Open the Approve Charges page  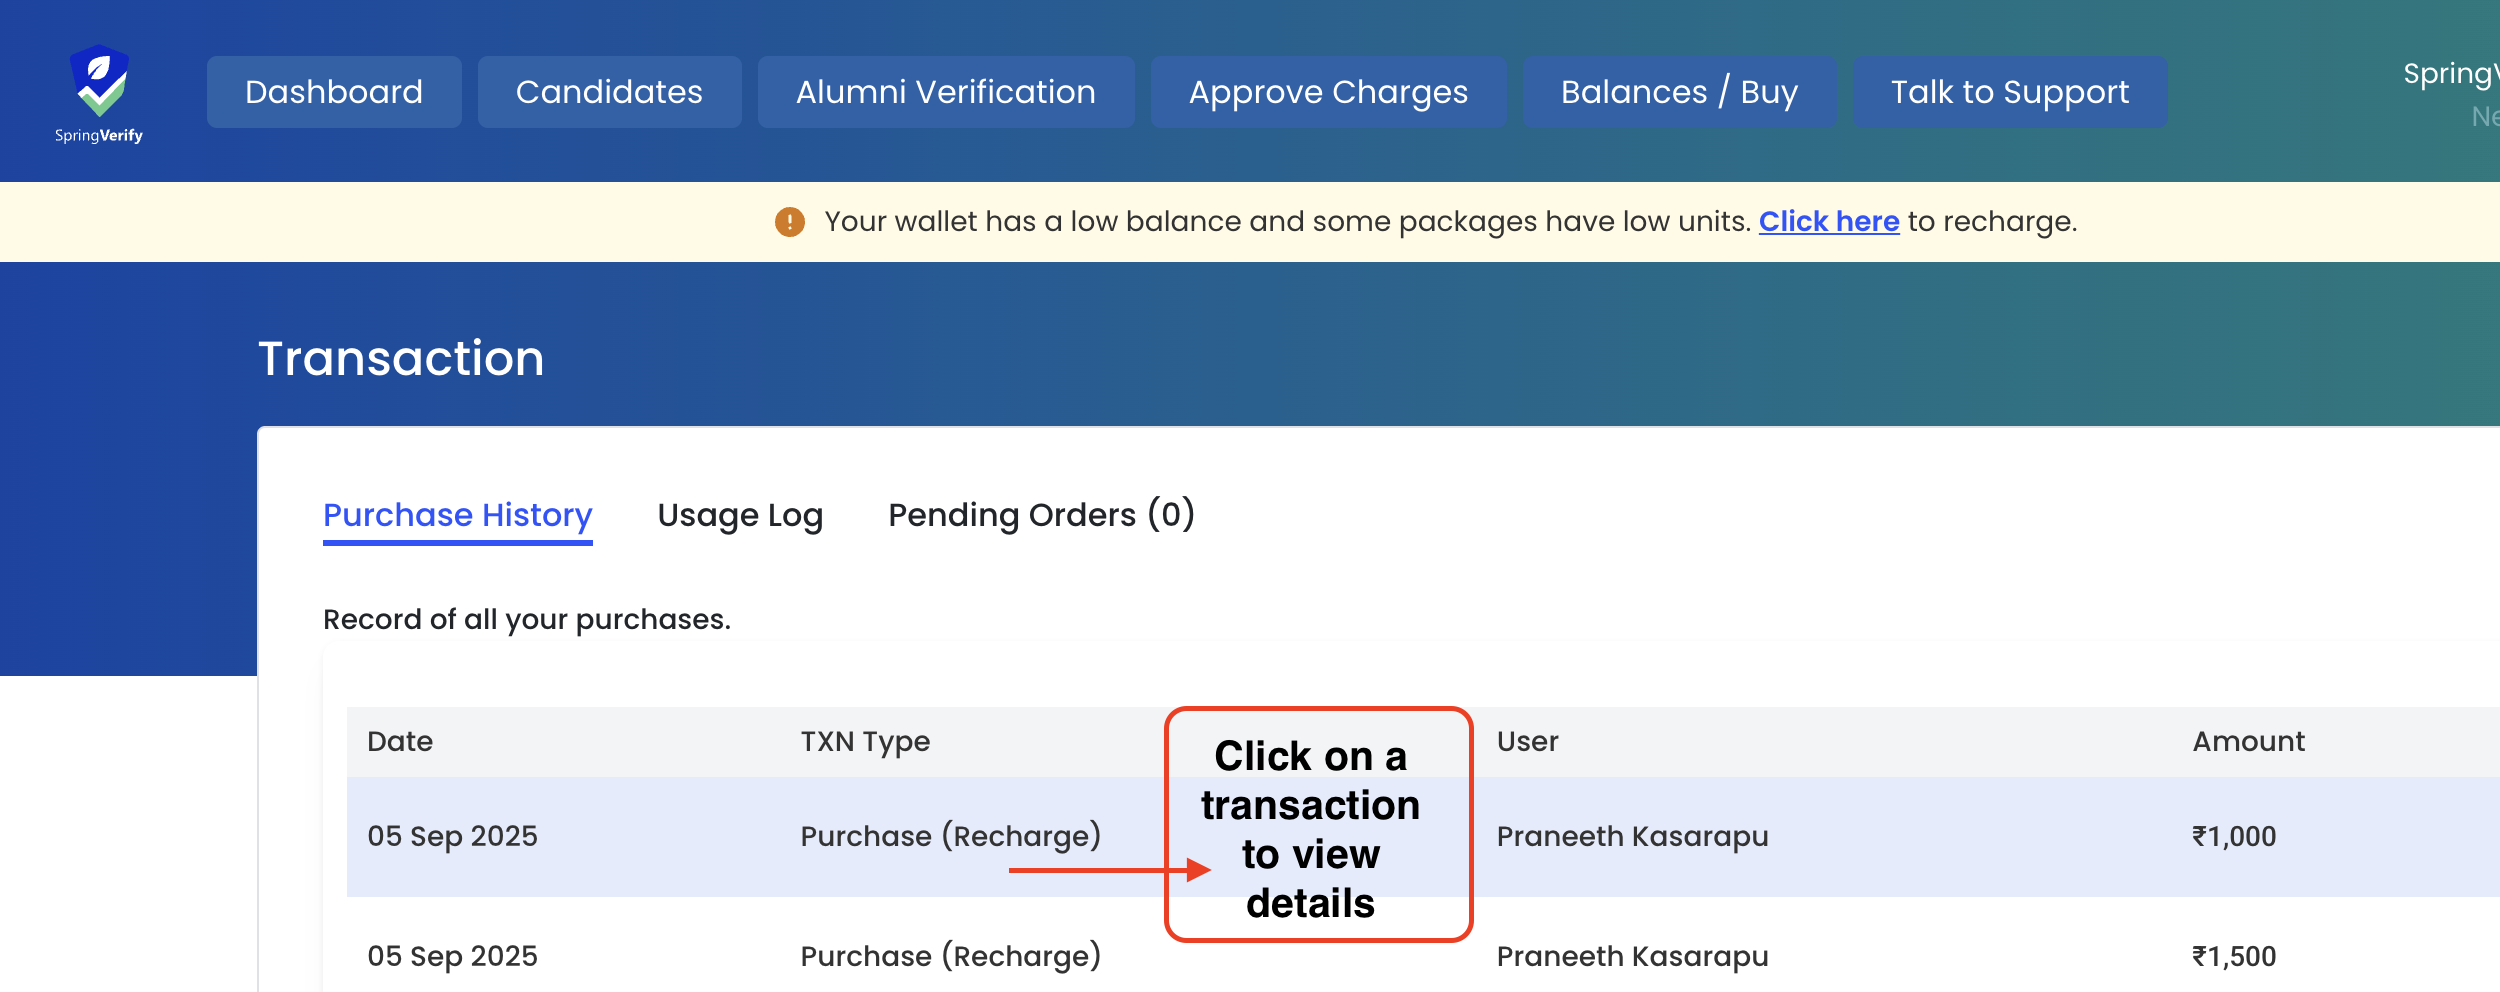(x=1328, y=92)
